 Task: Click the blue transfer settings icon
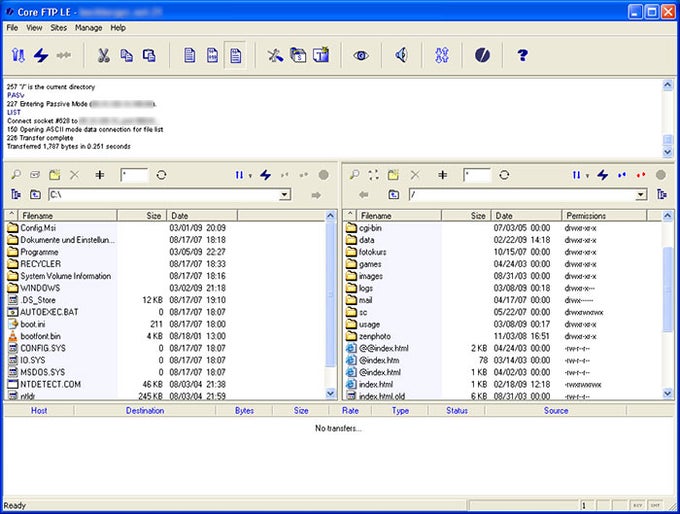[x=441, y=56]
